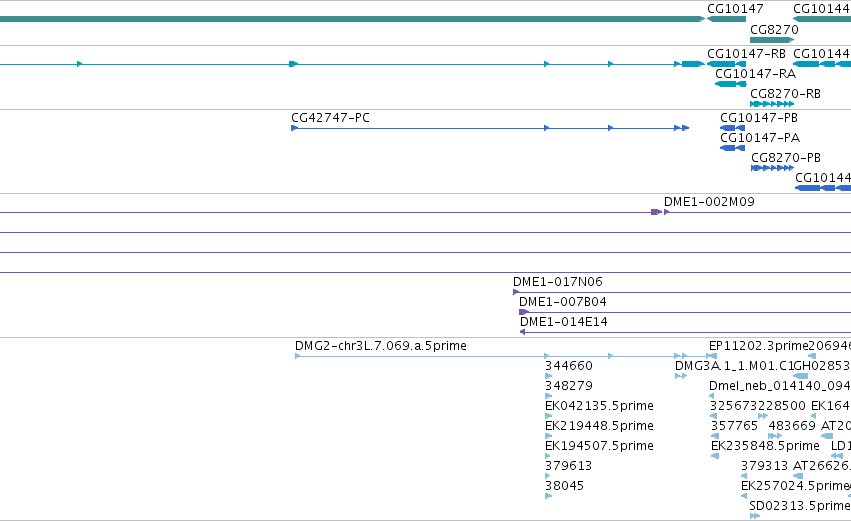Click the CG8270-PB CDS arrow glyph

[772, 168]
